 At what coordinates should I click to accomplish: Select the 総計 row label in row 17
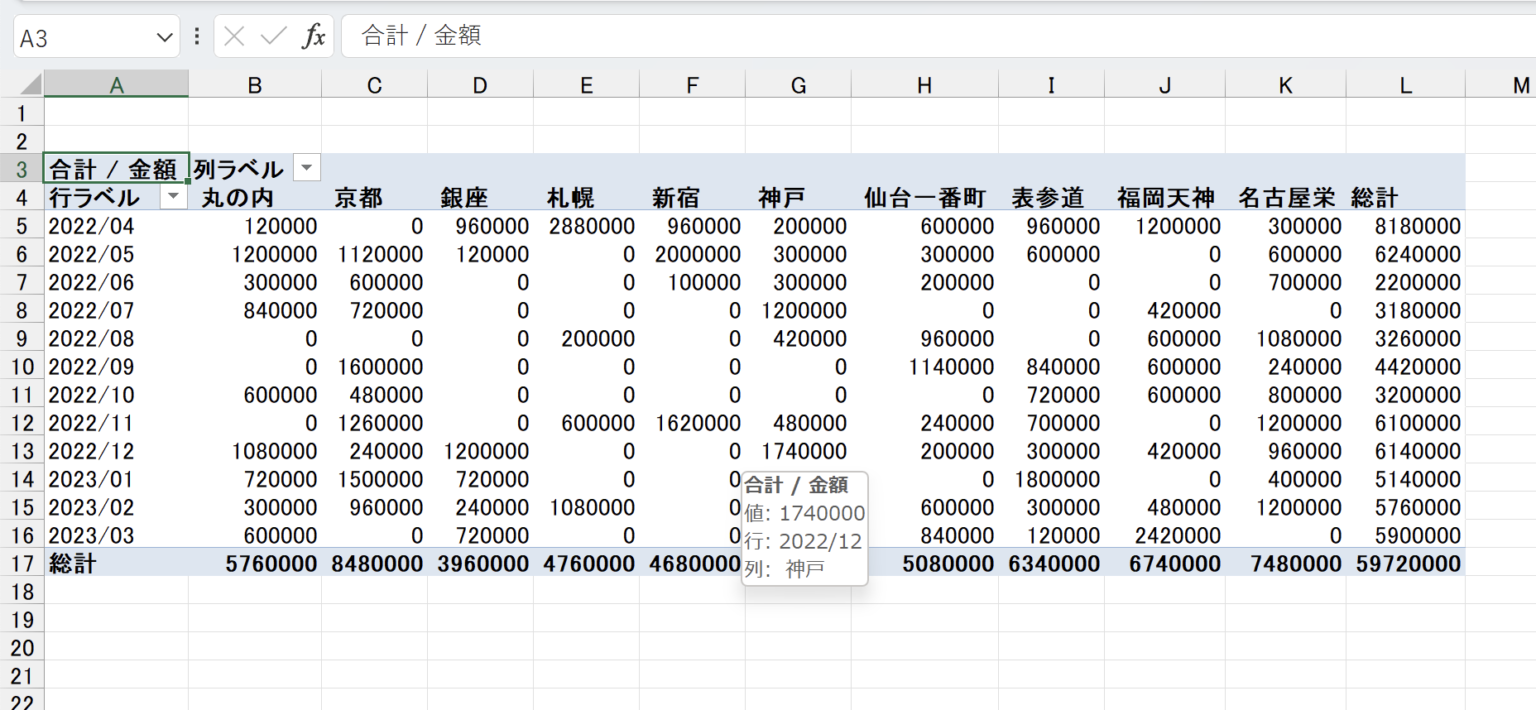(115, 564)
